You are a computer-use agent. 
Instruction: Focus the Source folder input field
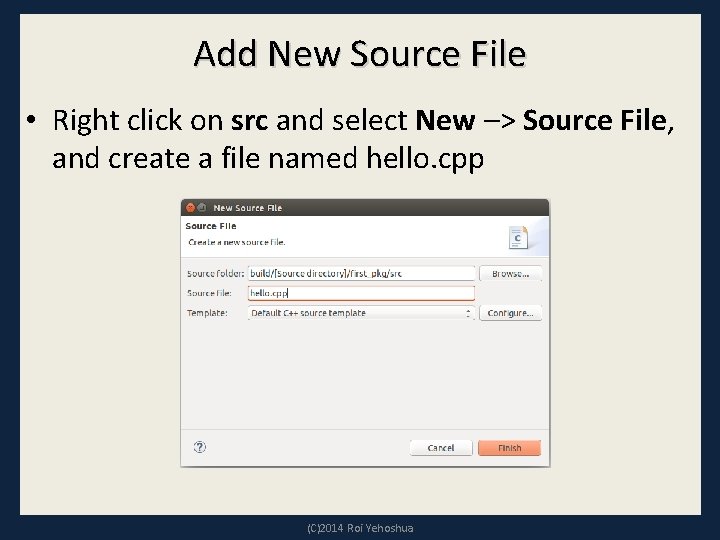(x=361, y=273)
